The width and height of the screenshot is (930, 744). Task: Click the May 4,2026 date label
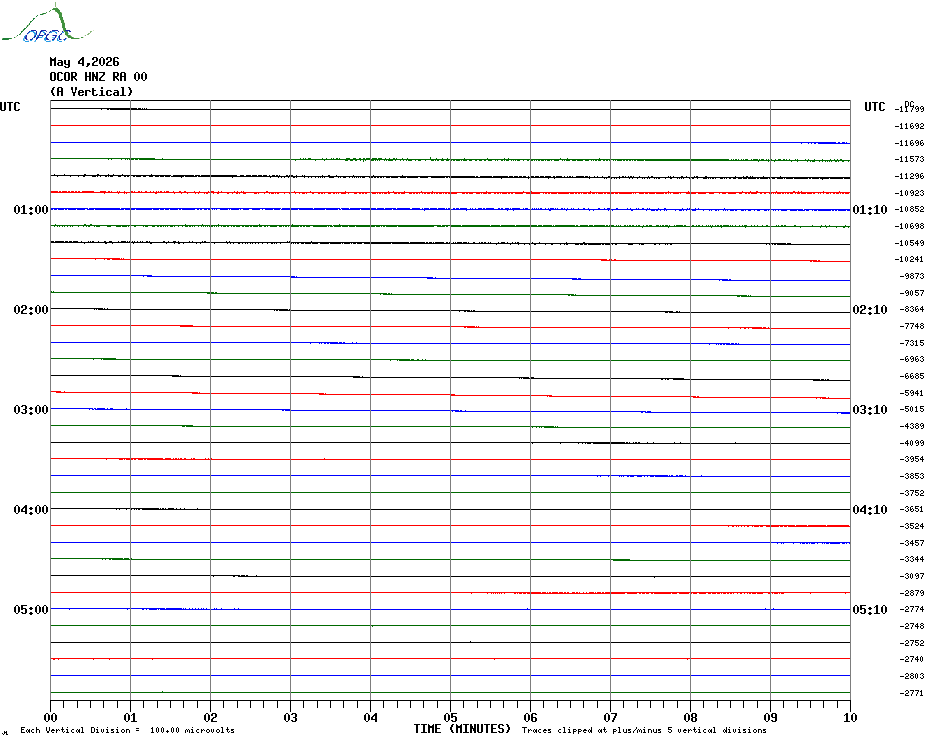[84, 62]
